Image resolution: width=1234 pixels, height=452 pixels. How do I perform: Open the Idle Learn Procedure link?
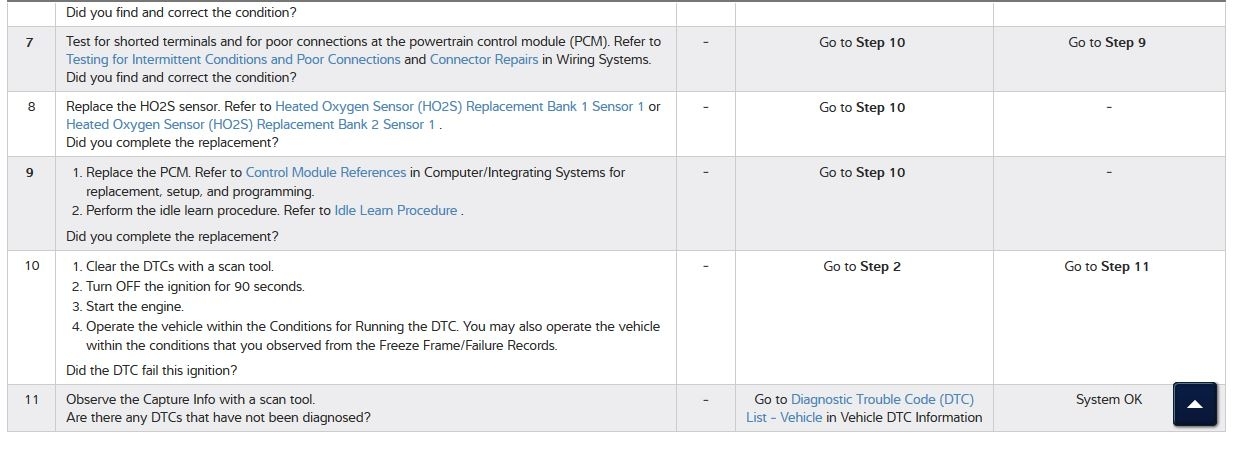[x=396, y=210]
